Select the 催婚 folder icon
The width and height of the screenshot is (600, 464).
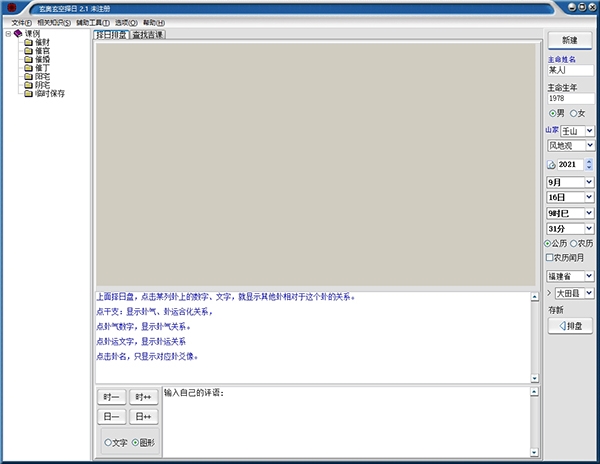pos(28,60)
